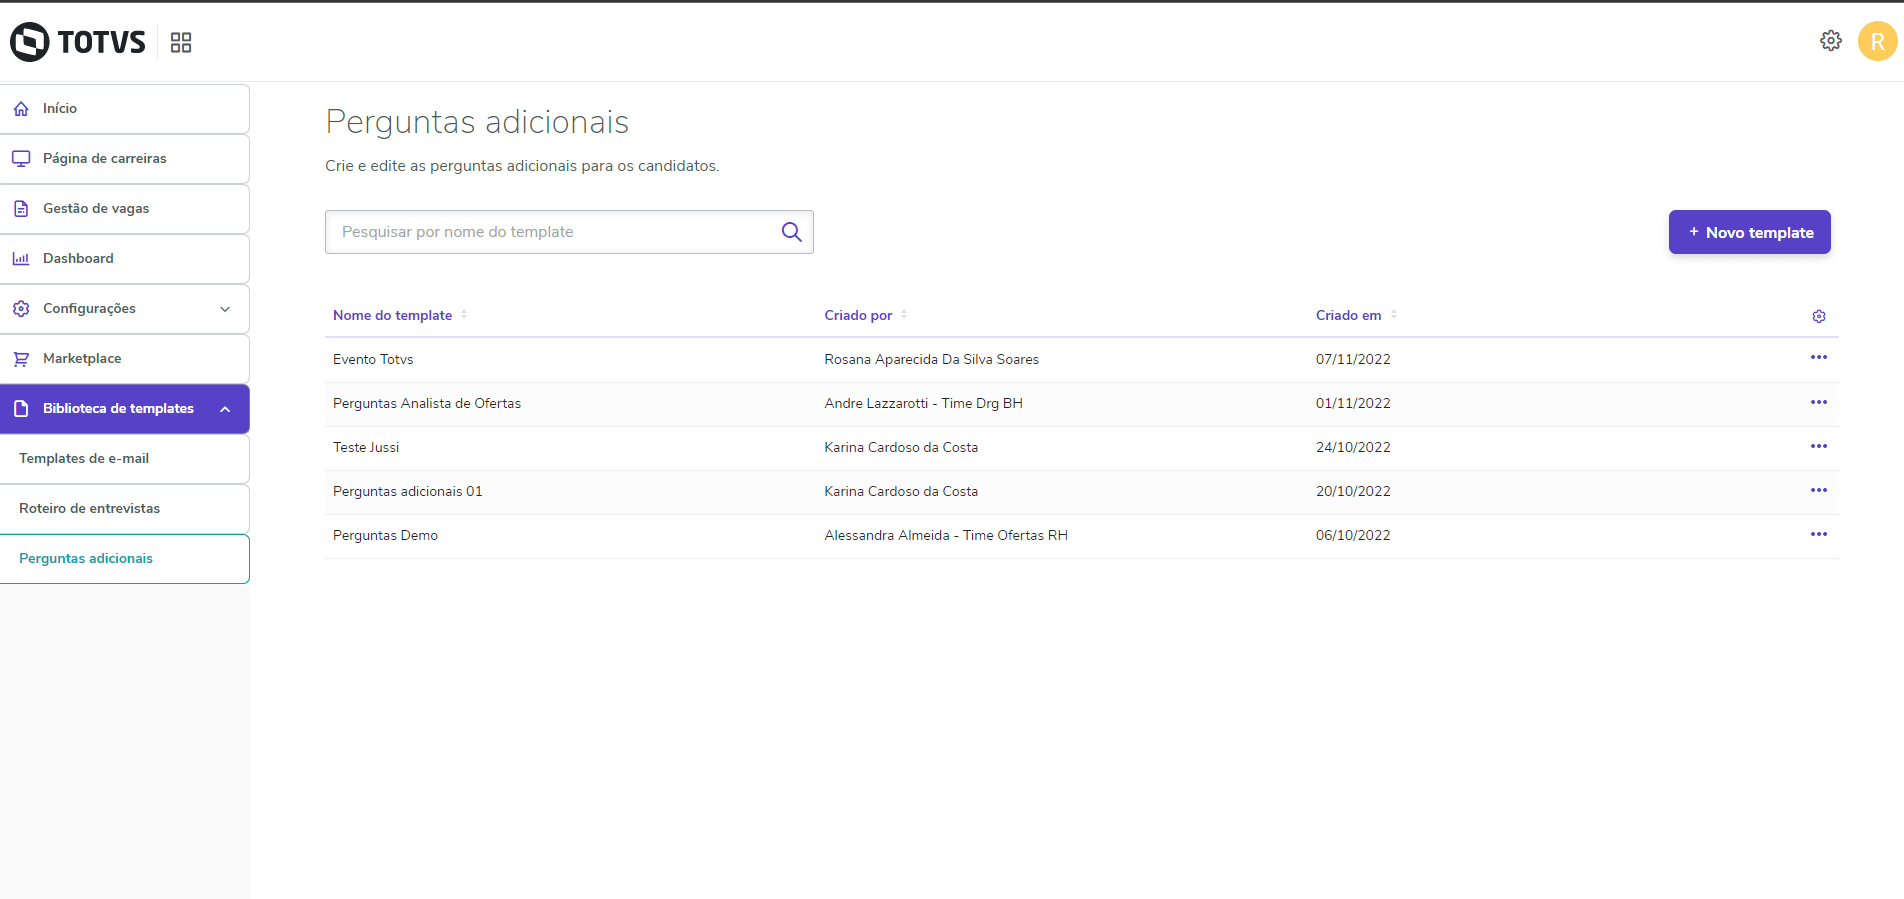Open actions menu for Perguntas adicionais 01
The width and height of the screenshot is (1904, 899).
tap(1819, 490)
